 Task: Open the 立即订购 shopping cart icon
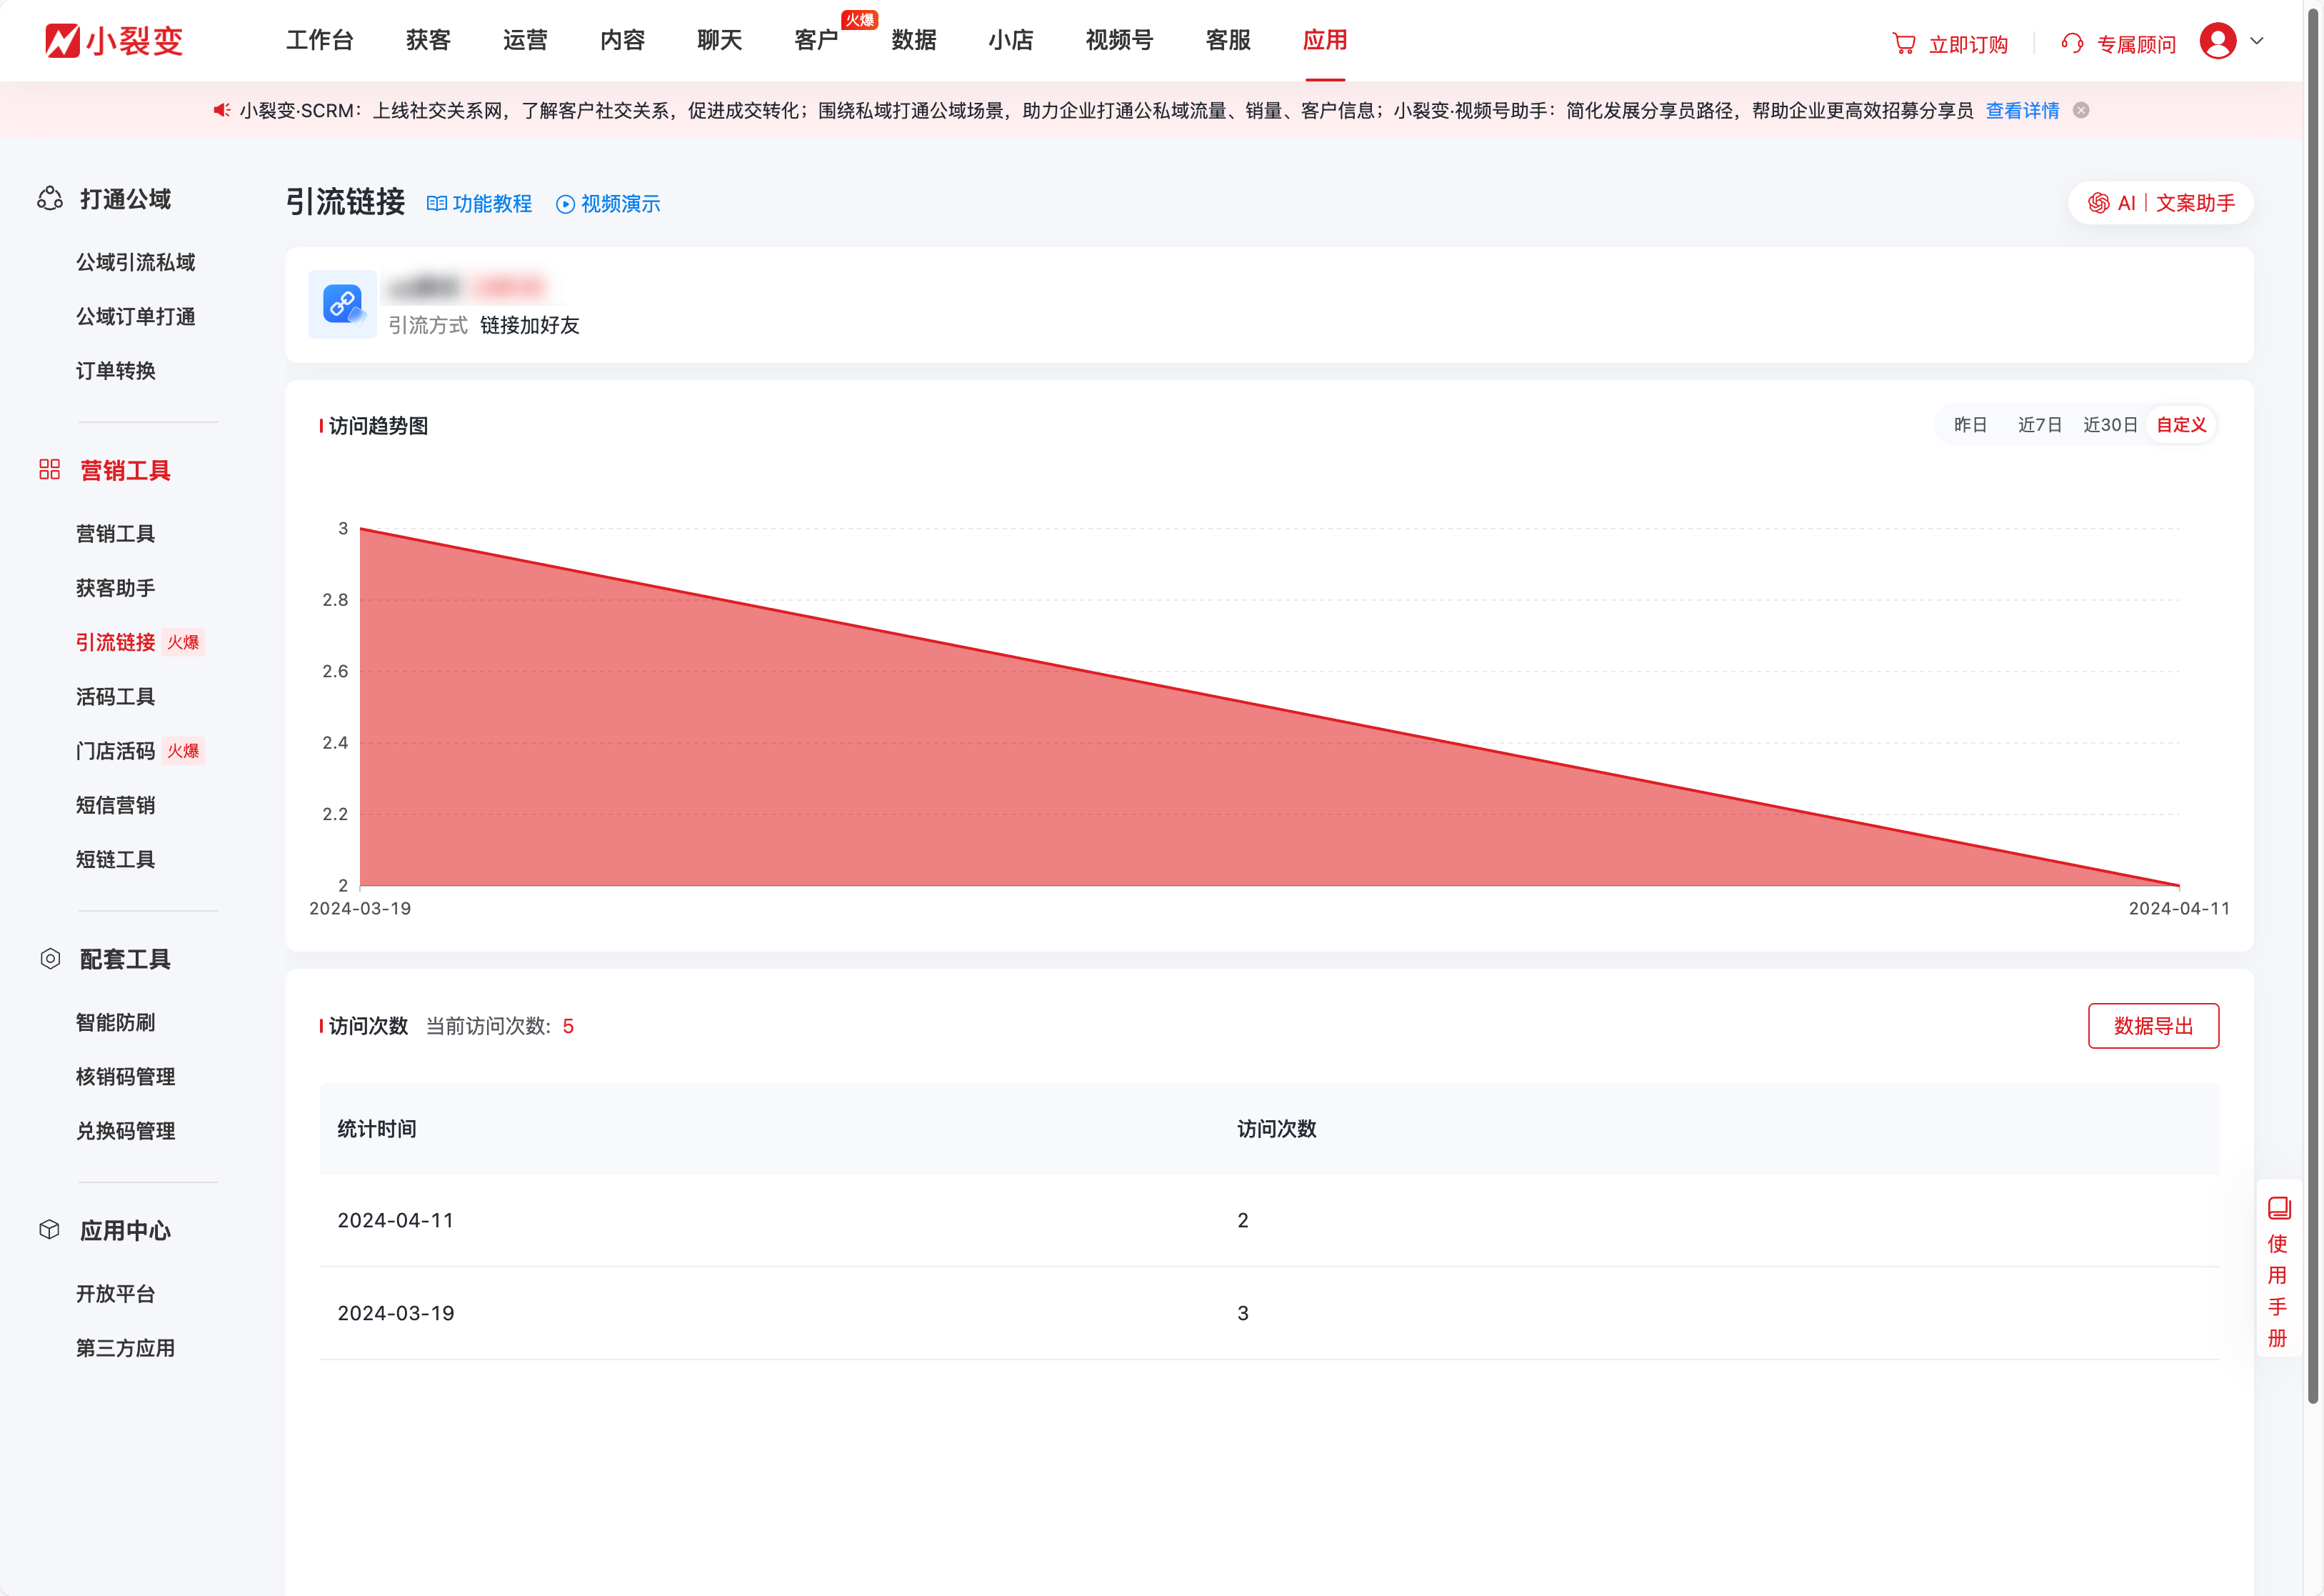(x=1904, y=42)
